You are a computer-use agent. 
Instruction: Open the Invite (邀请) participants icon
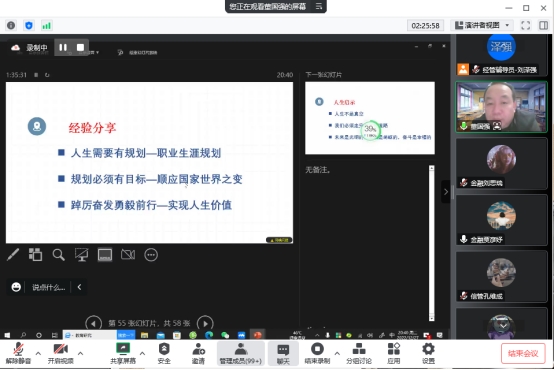[198, 353]
